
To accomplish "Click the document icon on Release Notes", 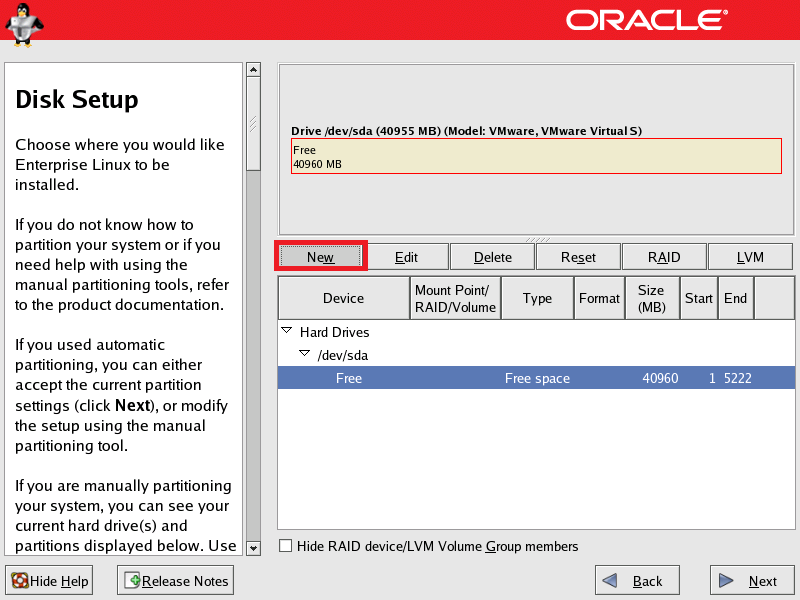I will (132, 581).
